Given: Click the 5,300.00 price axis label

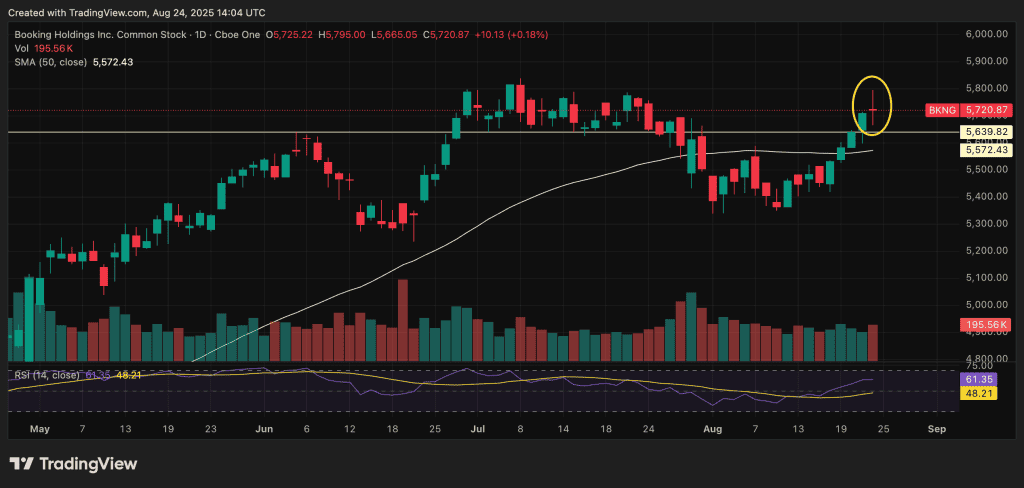Looking at the screenshot, I should pos(986,223).
